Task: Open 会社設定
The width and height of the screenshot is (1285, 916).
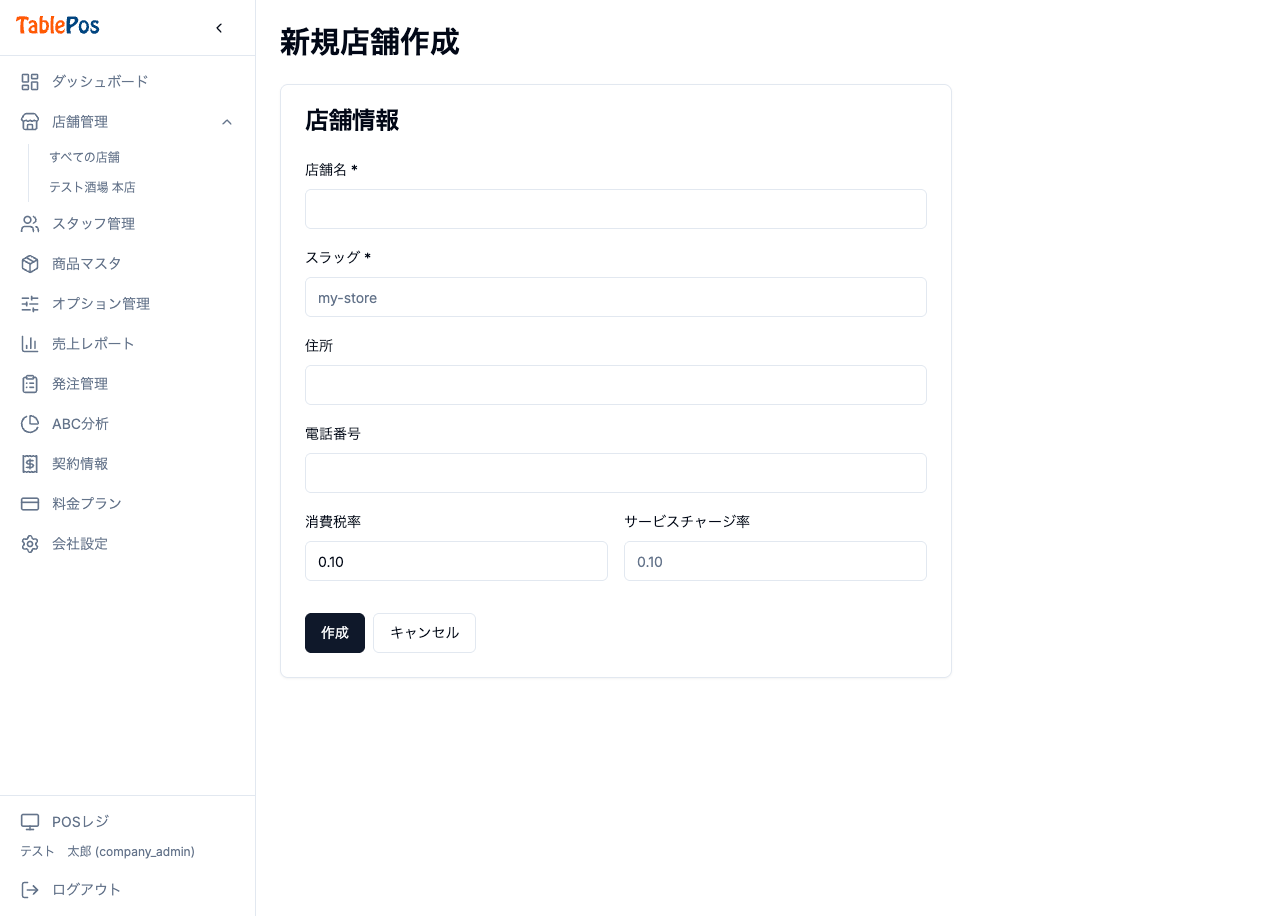Action: 127,544
